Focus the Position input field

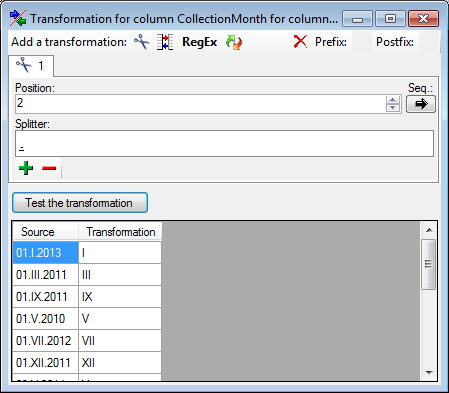tap(200, 104)
